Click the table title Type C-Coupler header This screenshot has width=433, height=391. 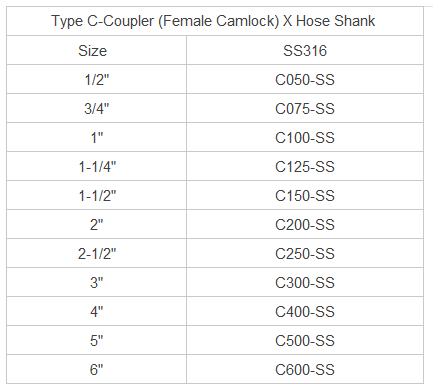tap(213, 21)
